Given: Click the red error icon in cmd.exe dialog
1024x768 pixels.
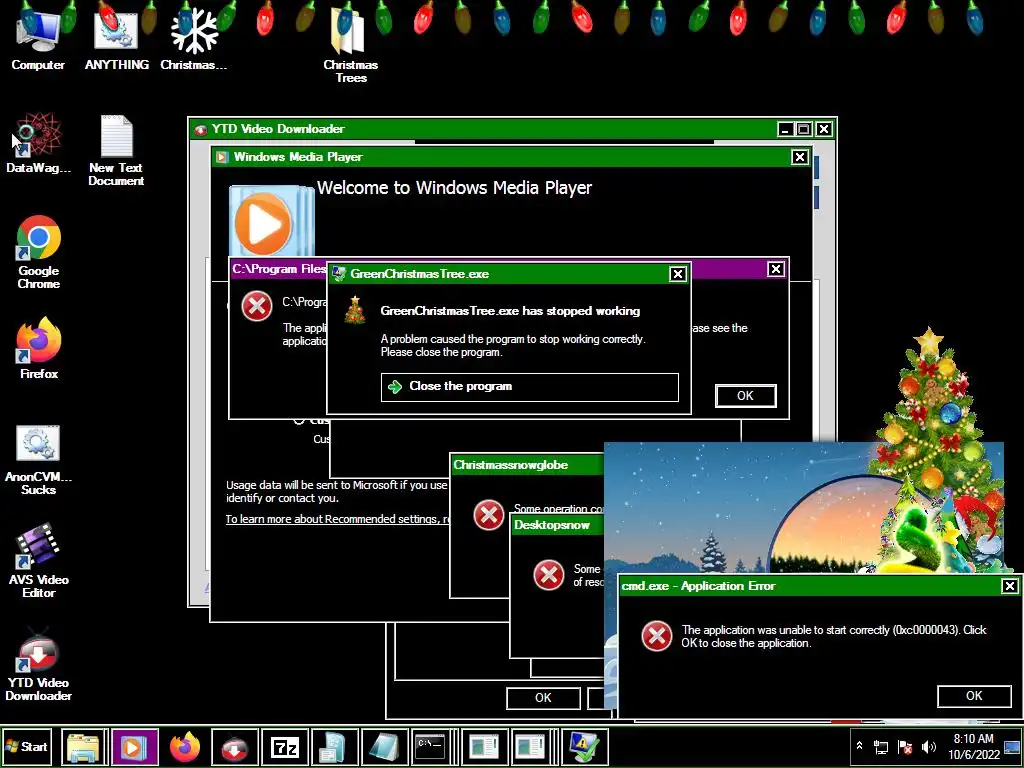Looking at the screenshot, I should pos(656,635).
